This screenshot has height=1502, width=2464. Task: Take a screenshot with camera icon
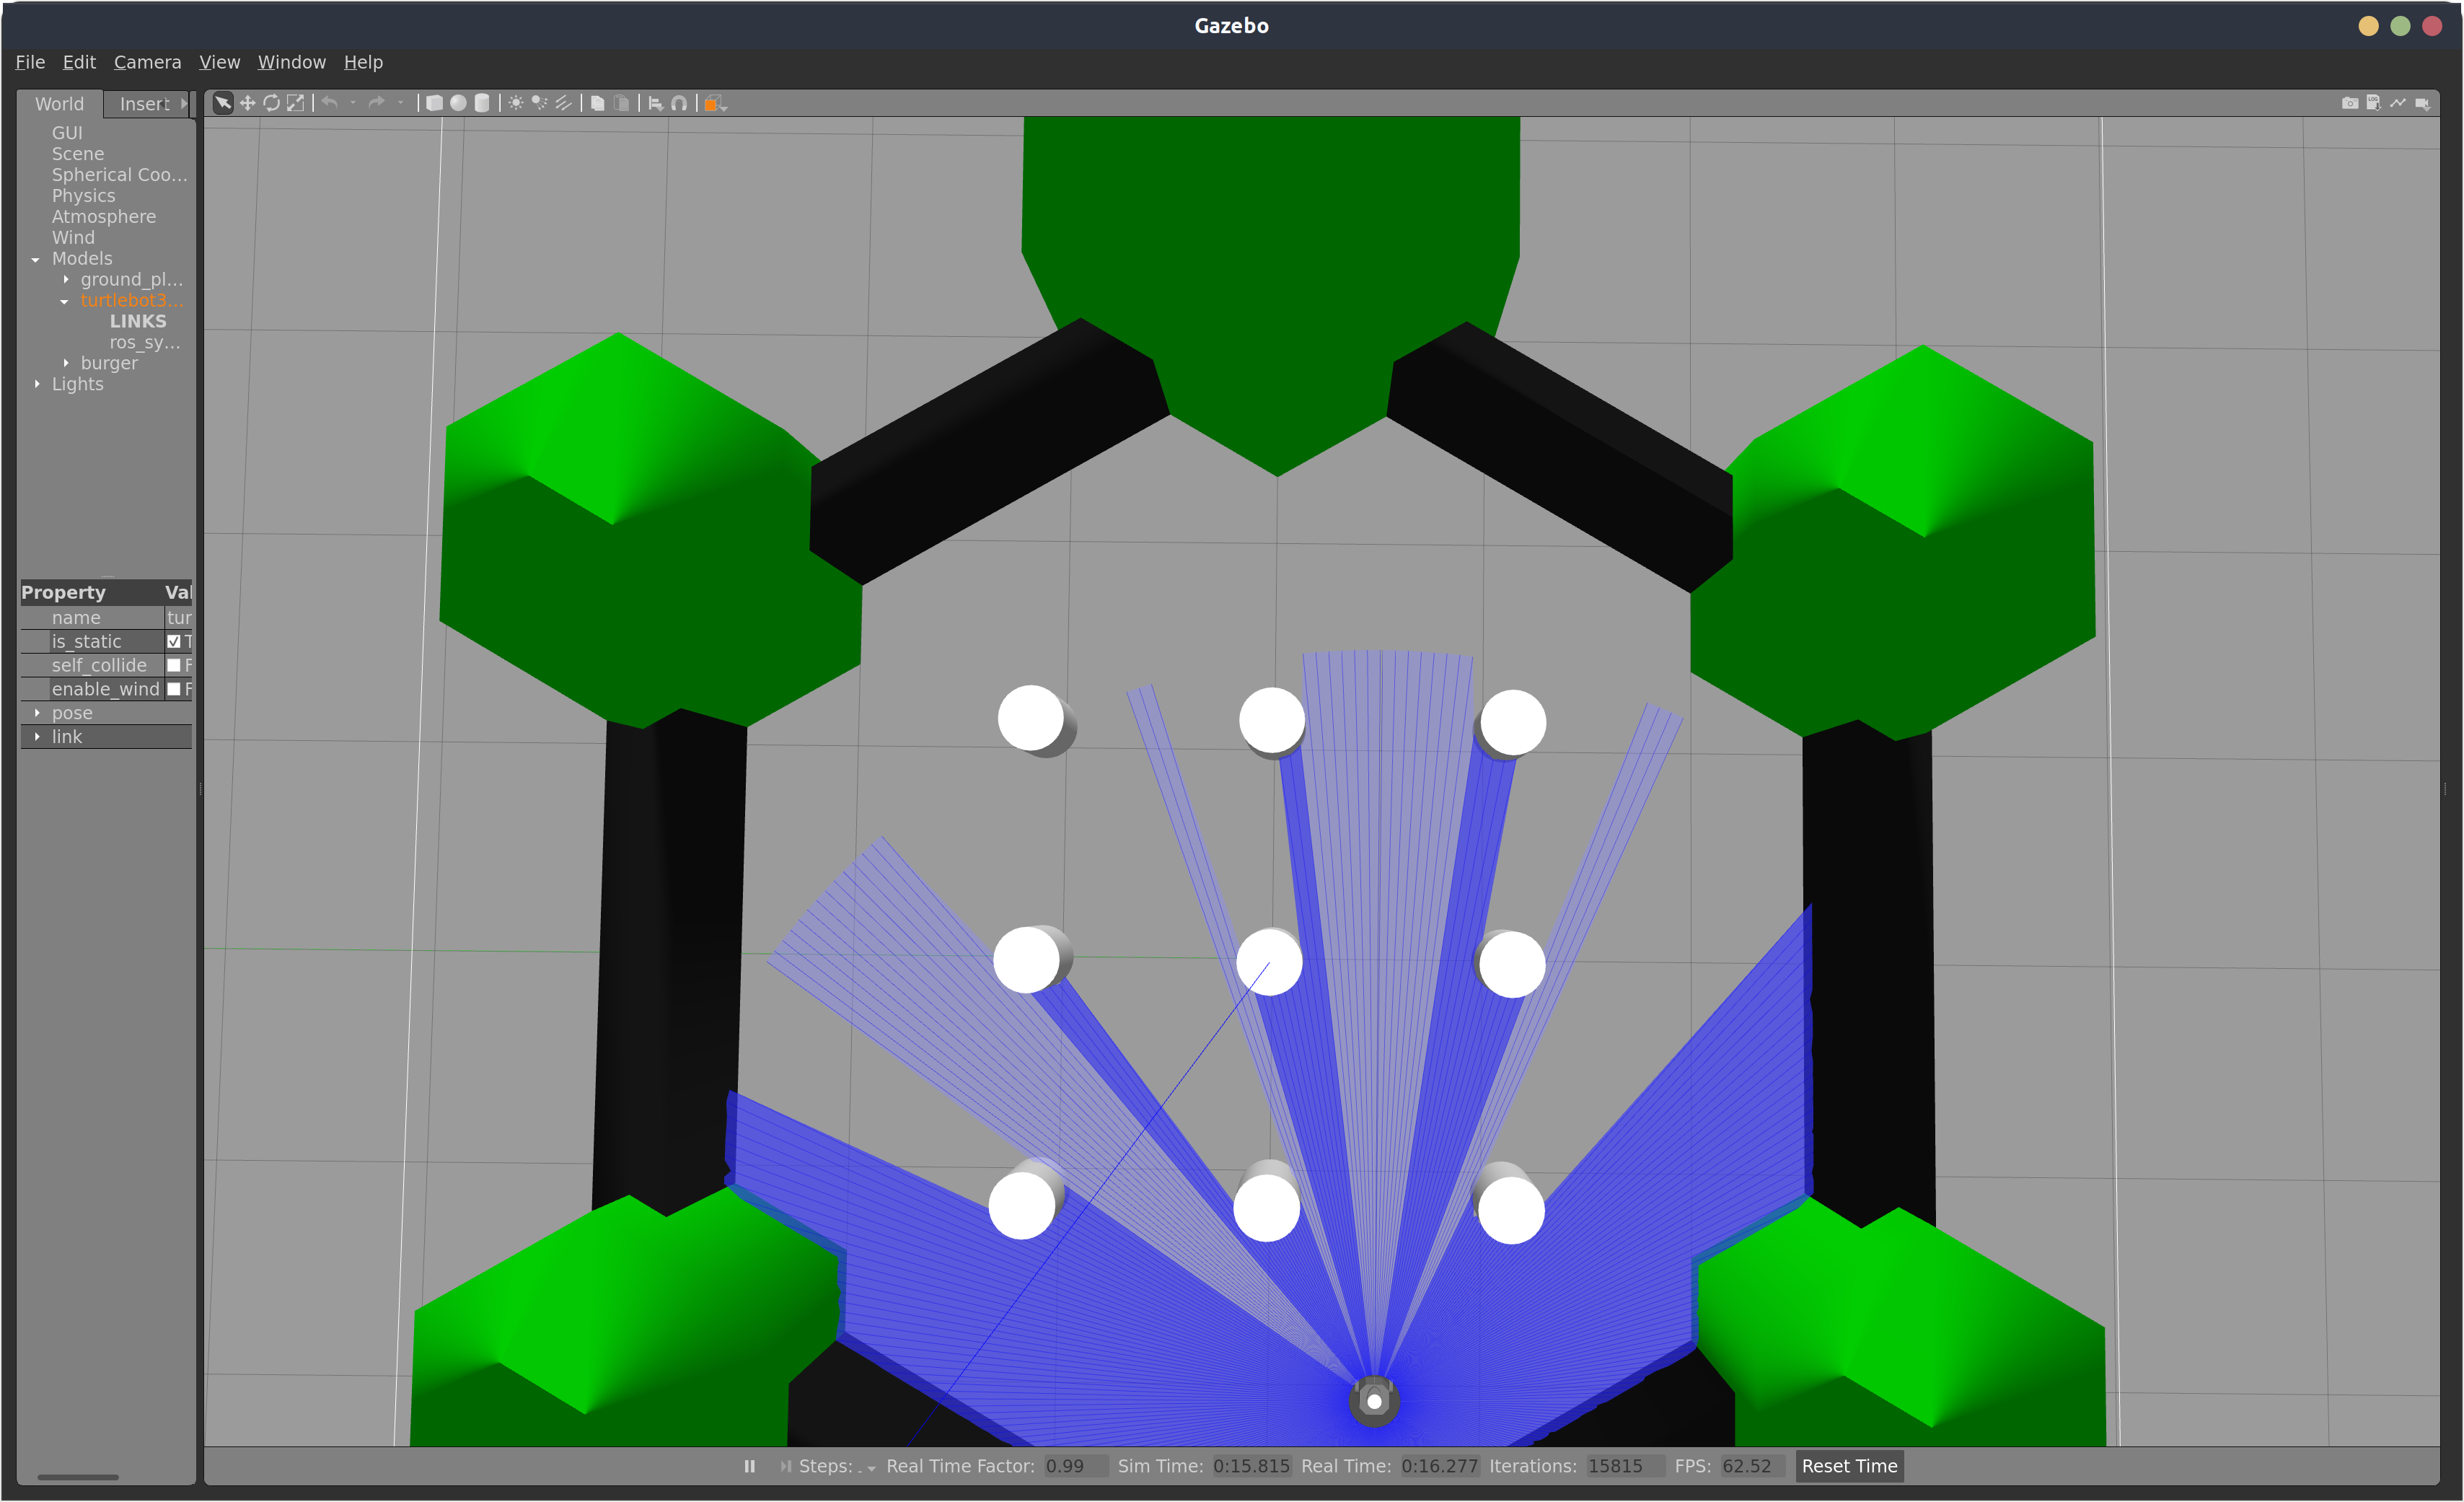coord(2349,103)
